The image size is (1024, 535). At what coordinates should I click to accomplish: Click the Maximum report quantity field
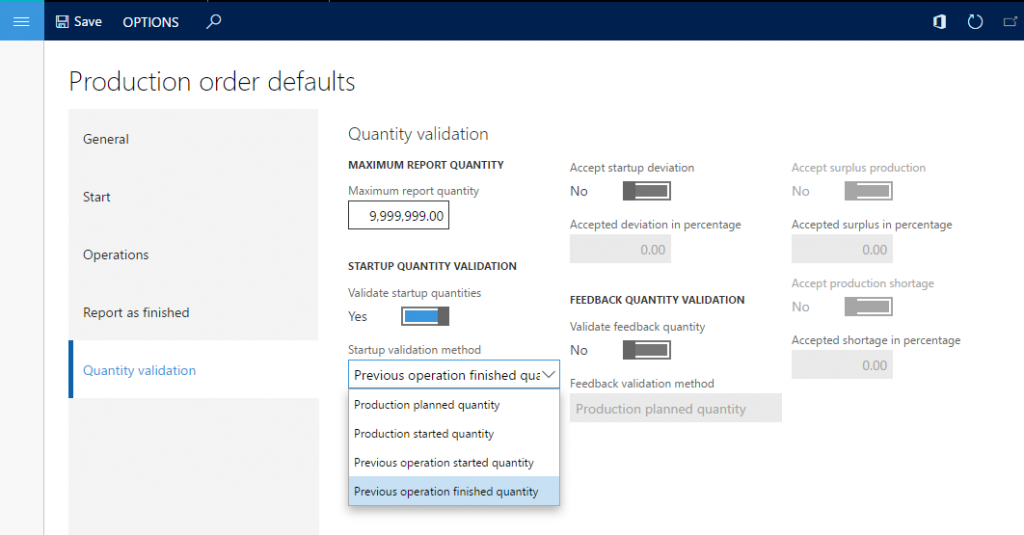point(398,216)
